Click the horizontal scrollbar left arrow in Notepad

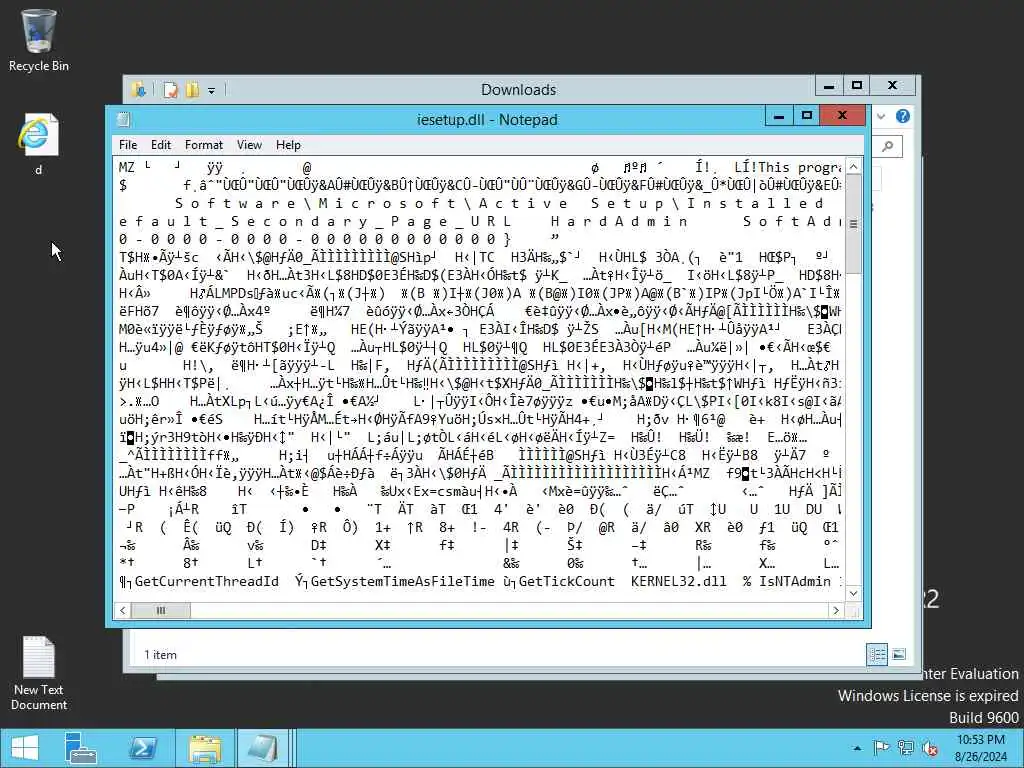click(x=122, y=611)
